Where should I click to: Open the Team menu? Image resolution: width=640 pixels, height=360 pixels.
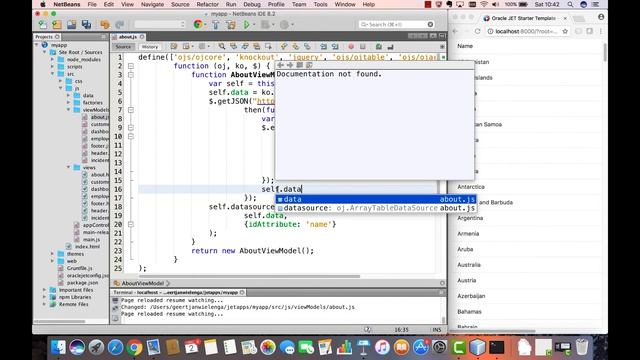pos(299,4)
